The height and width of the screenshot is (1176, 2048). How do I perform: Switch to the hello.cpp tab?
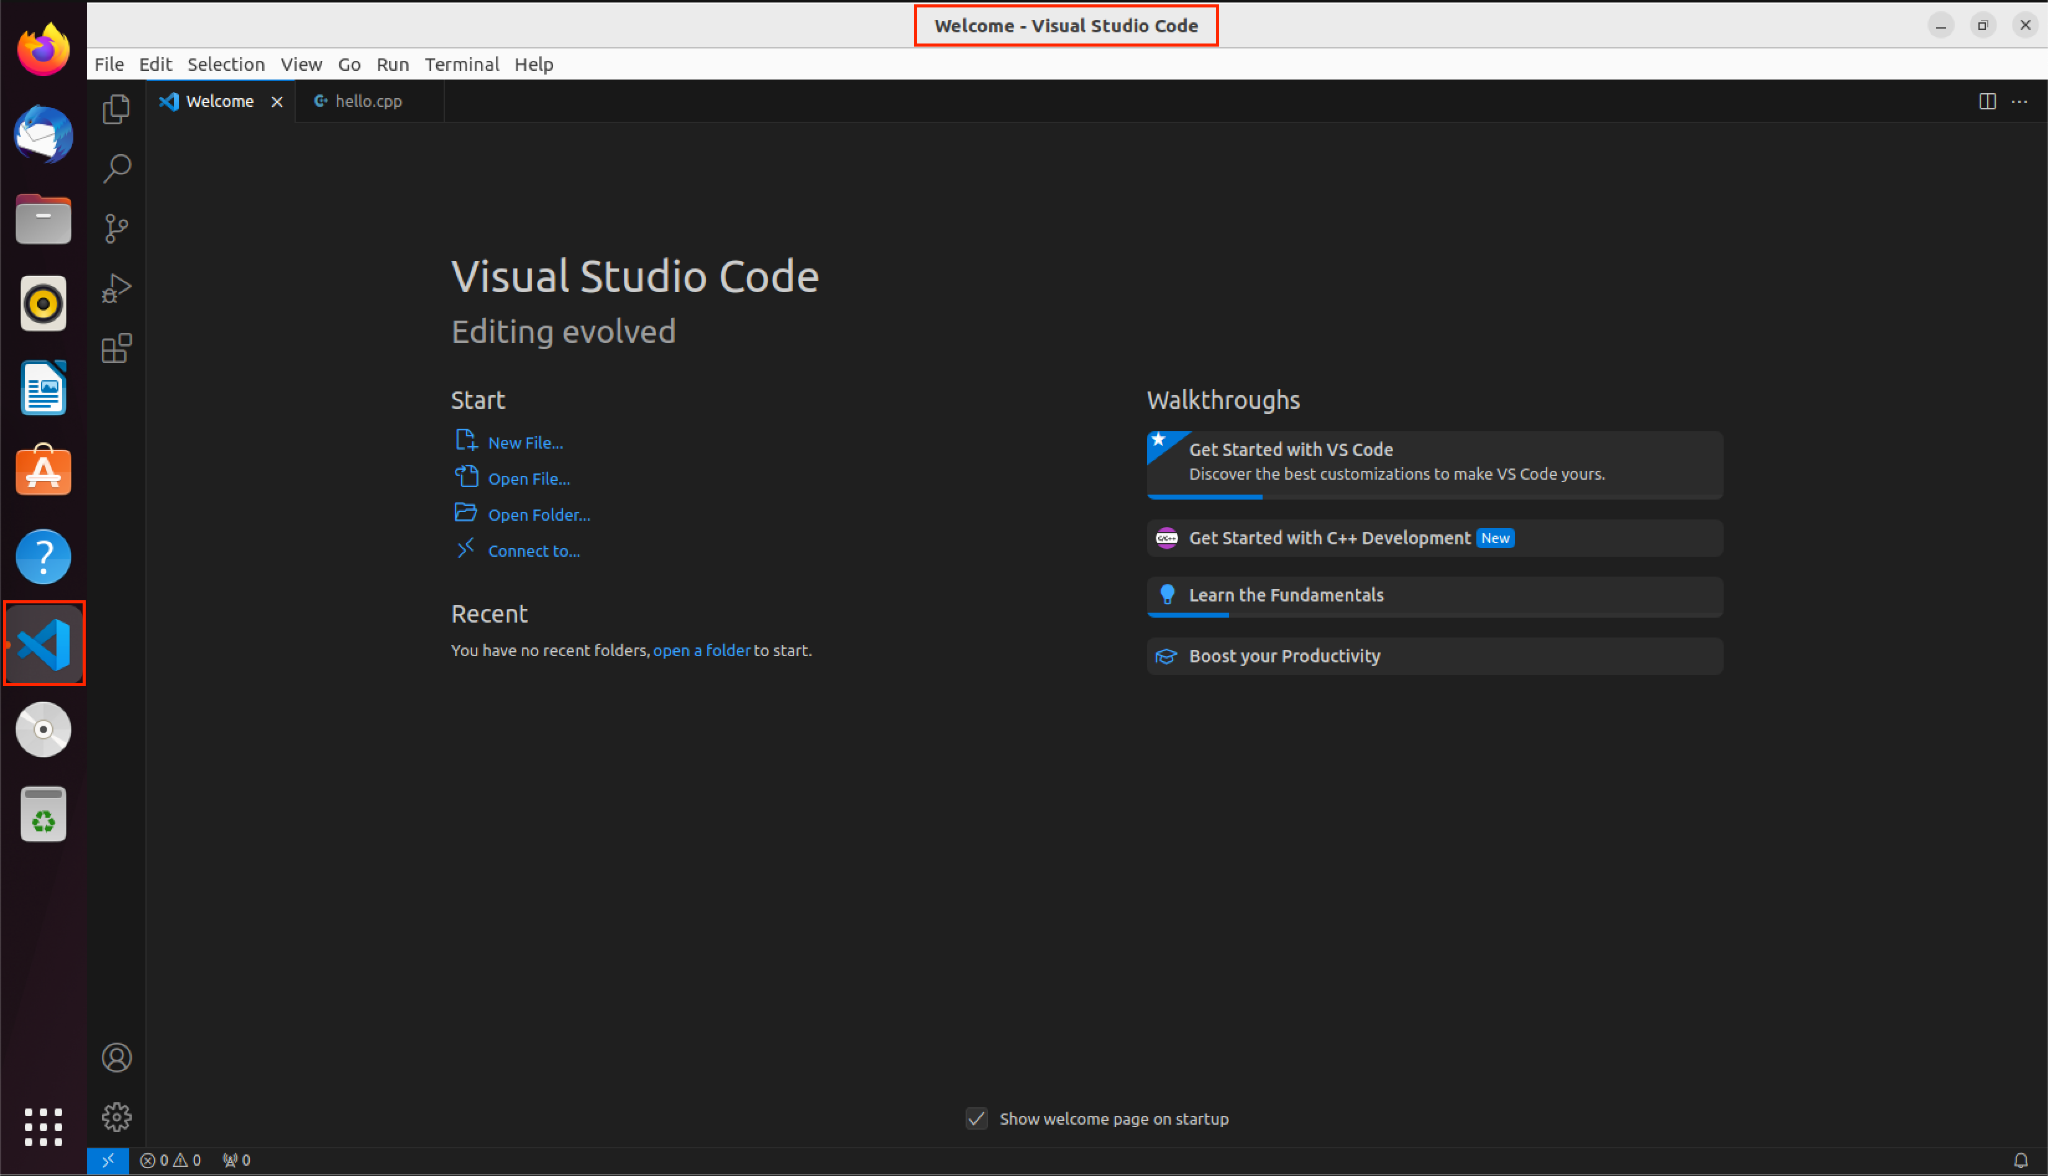click(369, 102)
